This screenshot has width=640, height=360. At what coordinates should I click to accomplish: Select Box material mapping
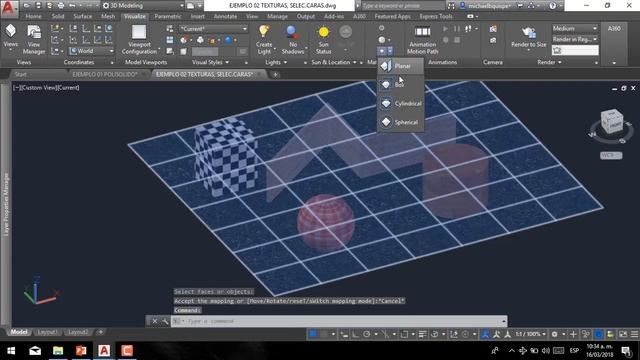tap(400, 84)
